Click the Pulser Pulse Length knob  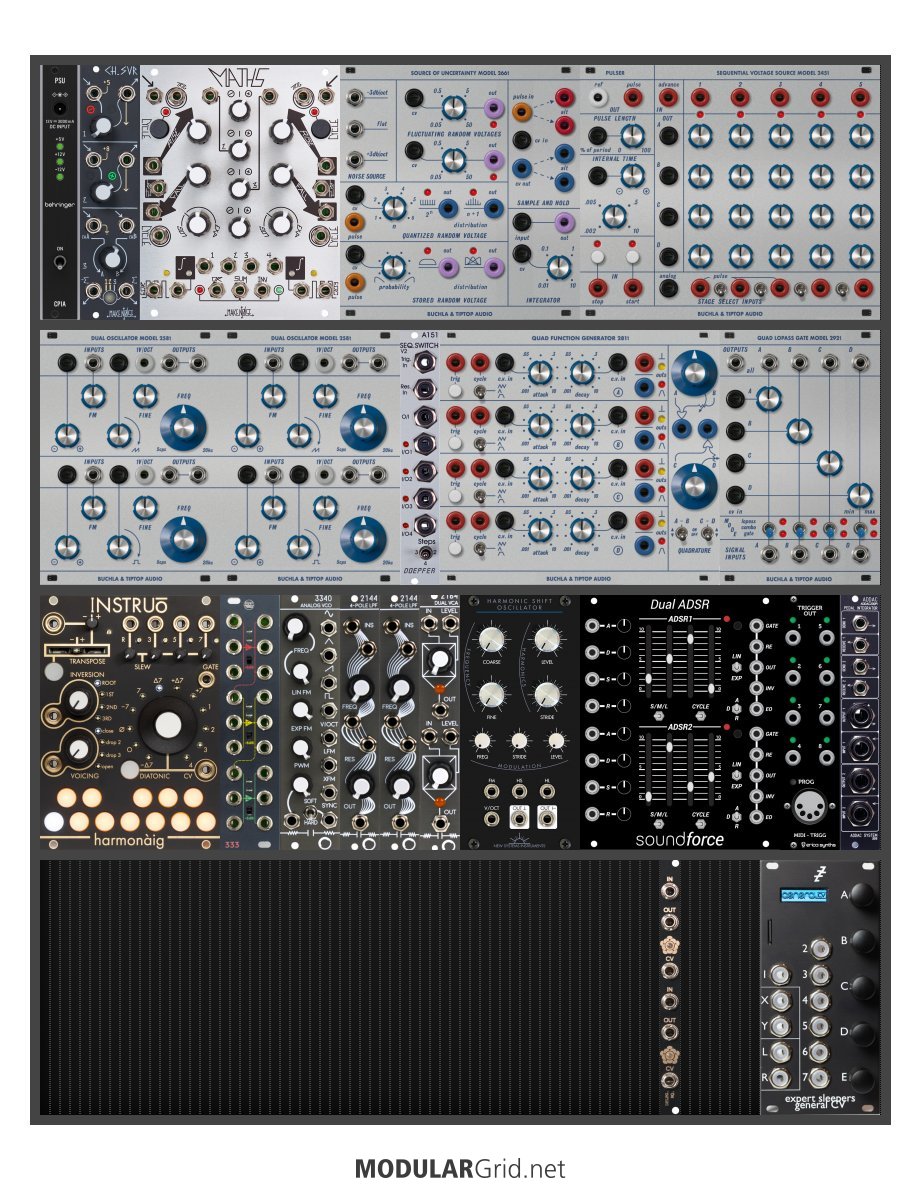tap(632, 136)
